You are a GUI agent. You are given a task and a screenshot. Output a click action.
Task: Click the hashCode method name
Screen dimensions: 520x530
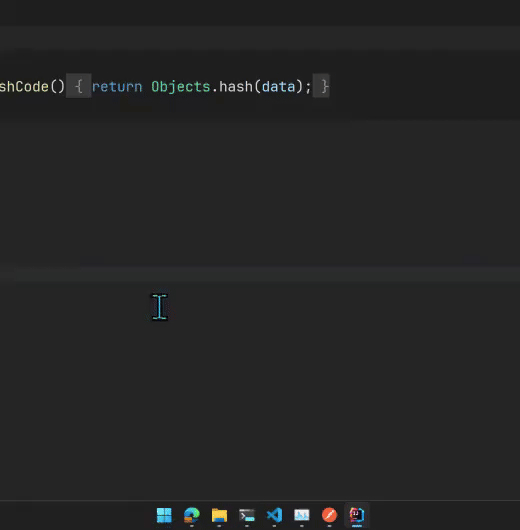click(x=24, y=87)
